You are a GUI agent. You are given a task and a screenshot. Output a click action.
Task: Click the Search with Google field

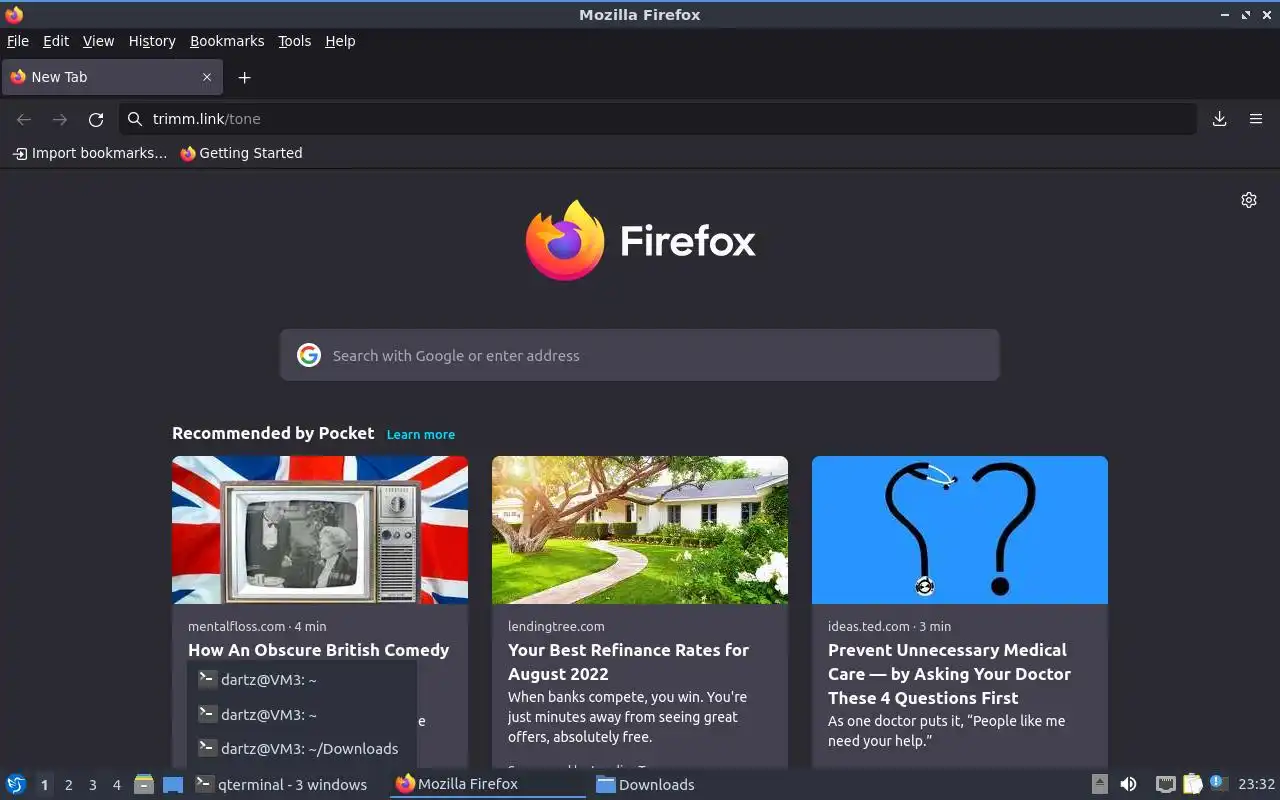(x=640, y=355)
